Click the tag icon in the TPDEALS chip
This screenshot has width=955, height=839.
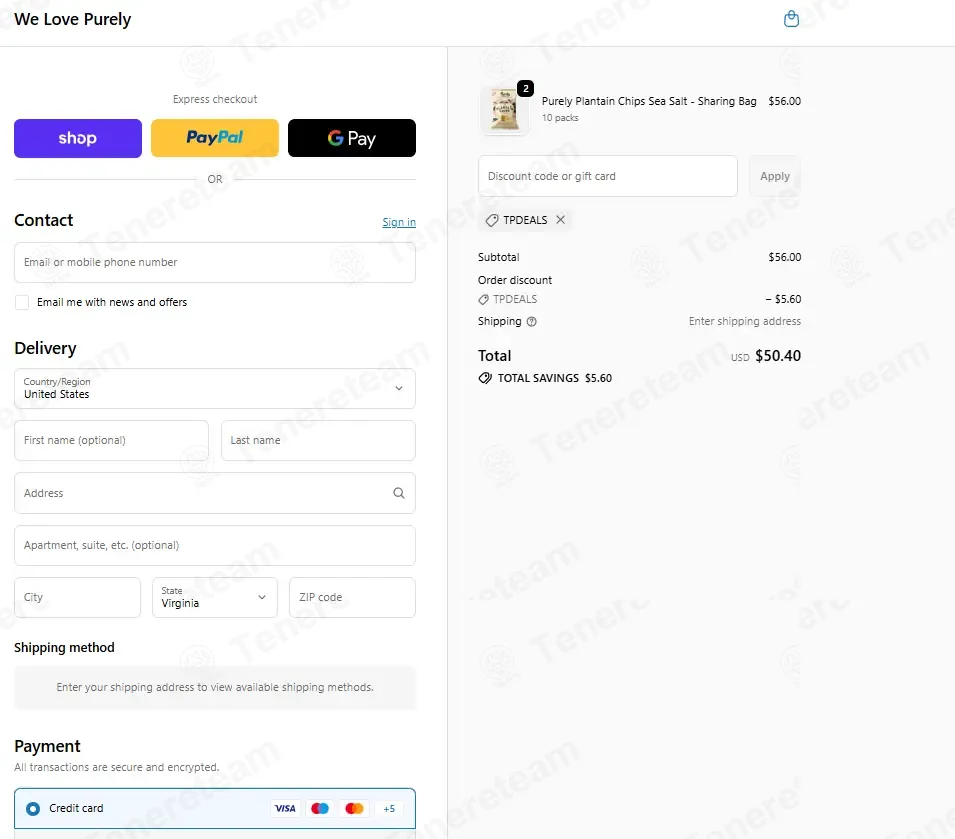point(492,220)
